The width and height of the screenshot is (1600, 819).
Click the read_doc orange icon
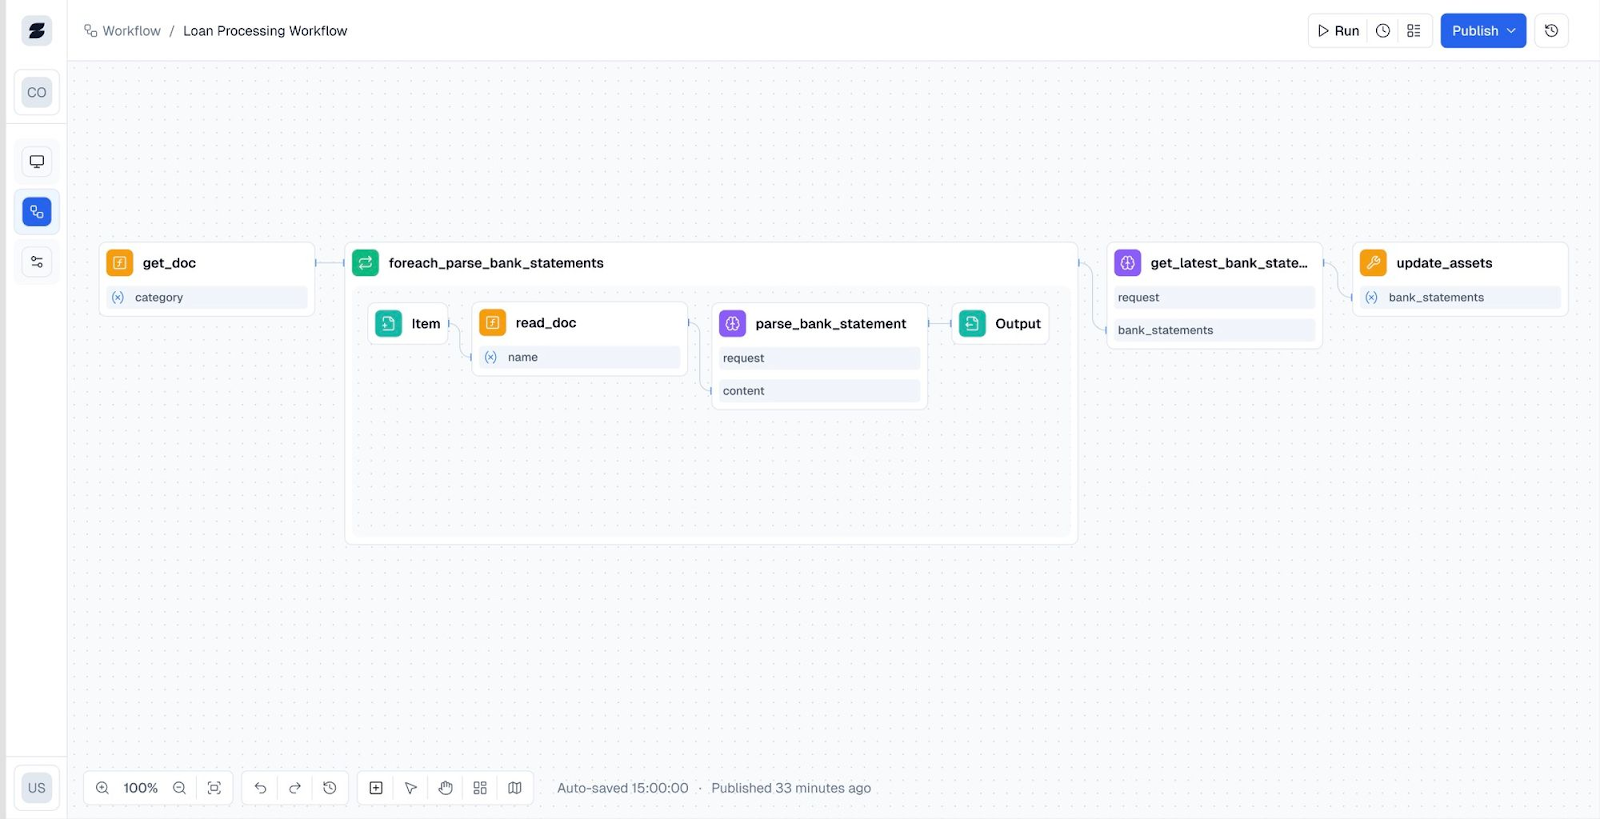[493, 323]
